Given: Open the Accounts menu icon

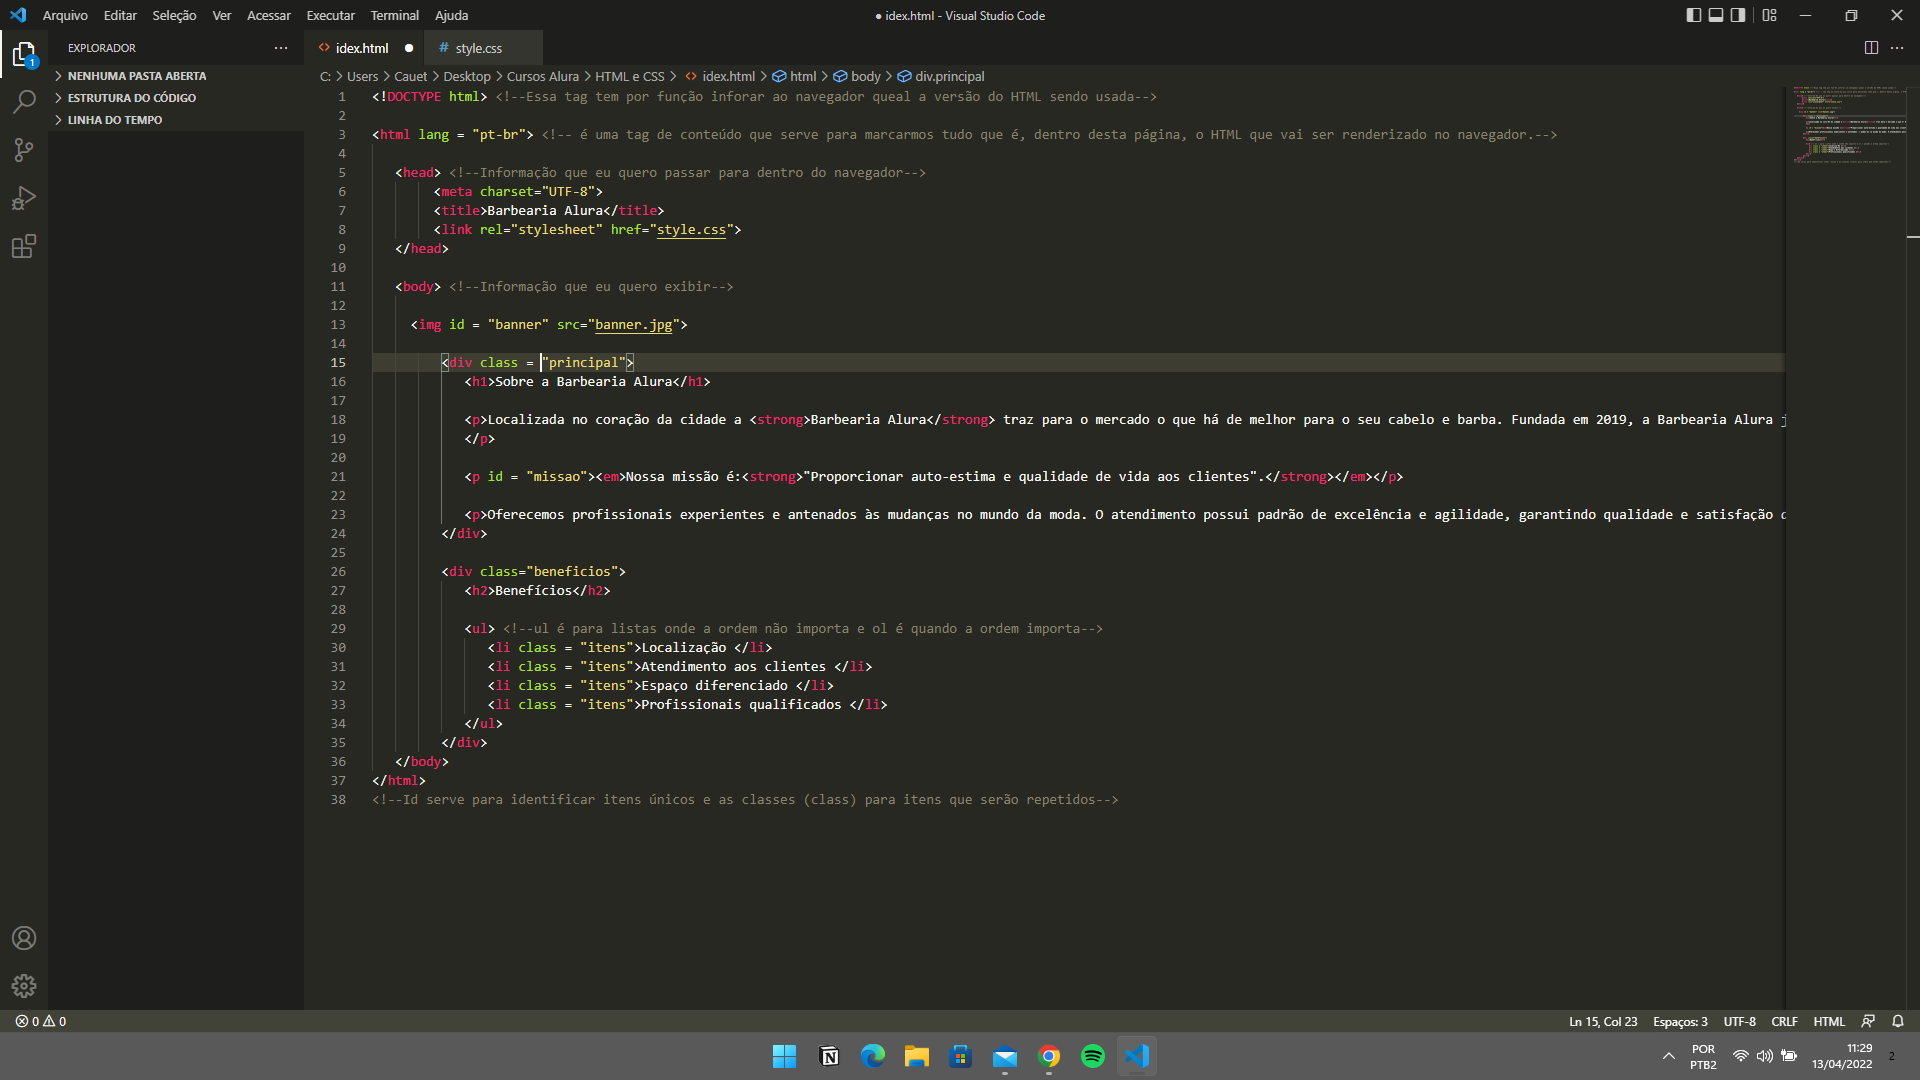Looking at the screenshot, I should click(24, 938).
